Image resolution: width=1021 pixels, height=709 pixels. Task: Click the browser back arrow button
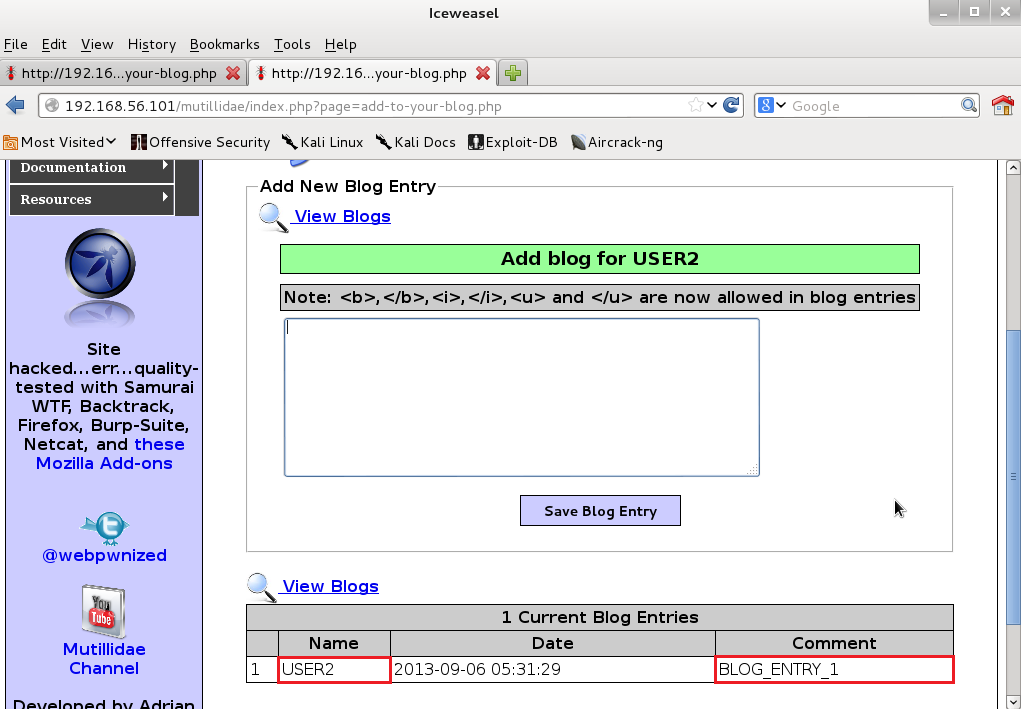[x=15, y=105]
